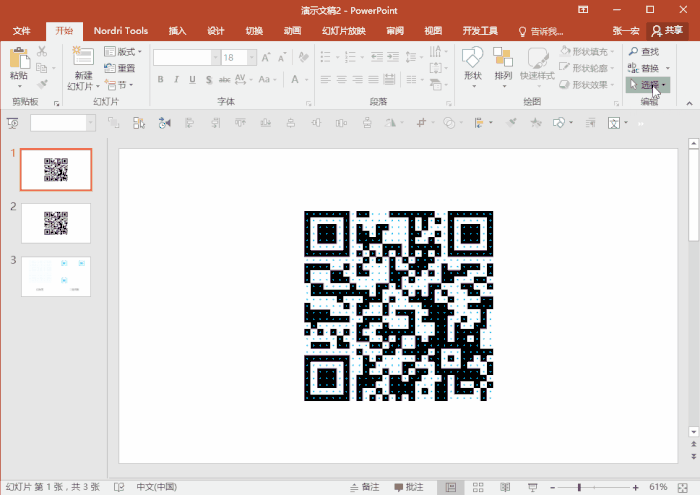Image resolution: width=700 pixels, height=495 pixels.
Task: Click the Decrease Indent icon
Action: click(x=377, y=57)
